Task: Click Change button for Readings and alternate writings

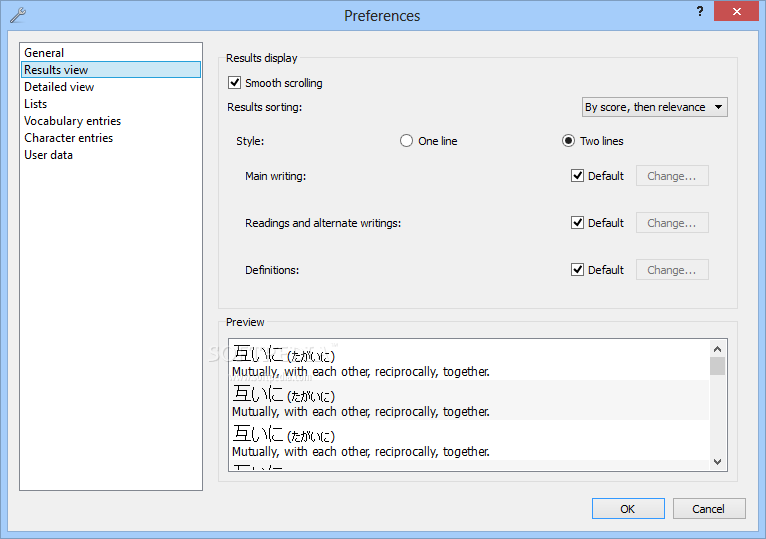Action: point(672,223)
